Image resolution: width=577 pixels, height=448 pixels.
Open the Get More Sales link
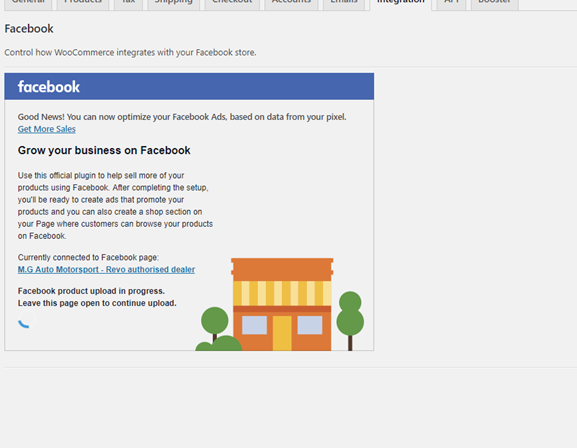click(x=47, y=129)
